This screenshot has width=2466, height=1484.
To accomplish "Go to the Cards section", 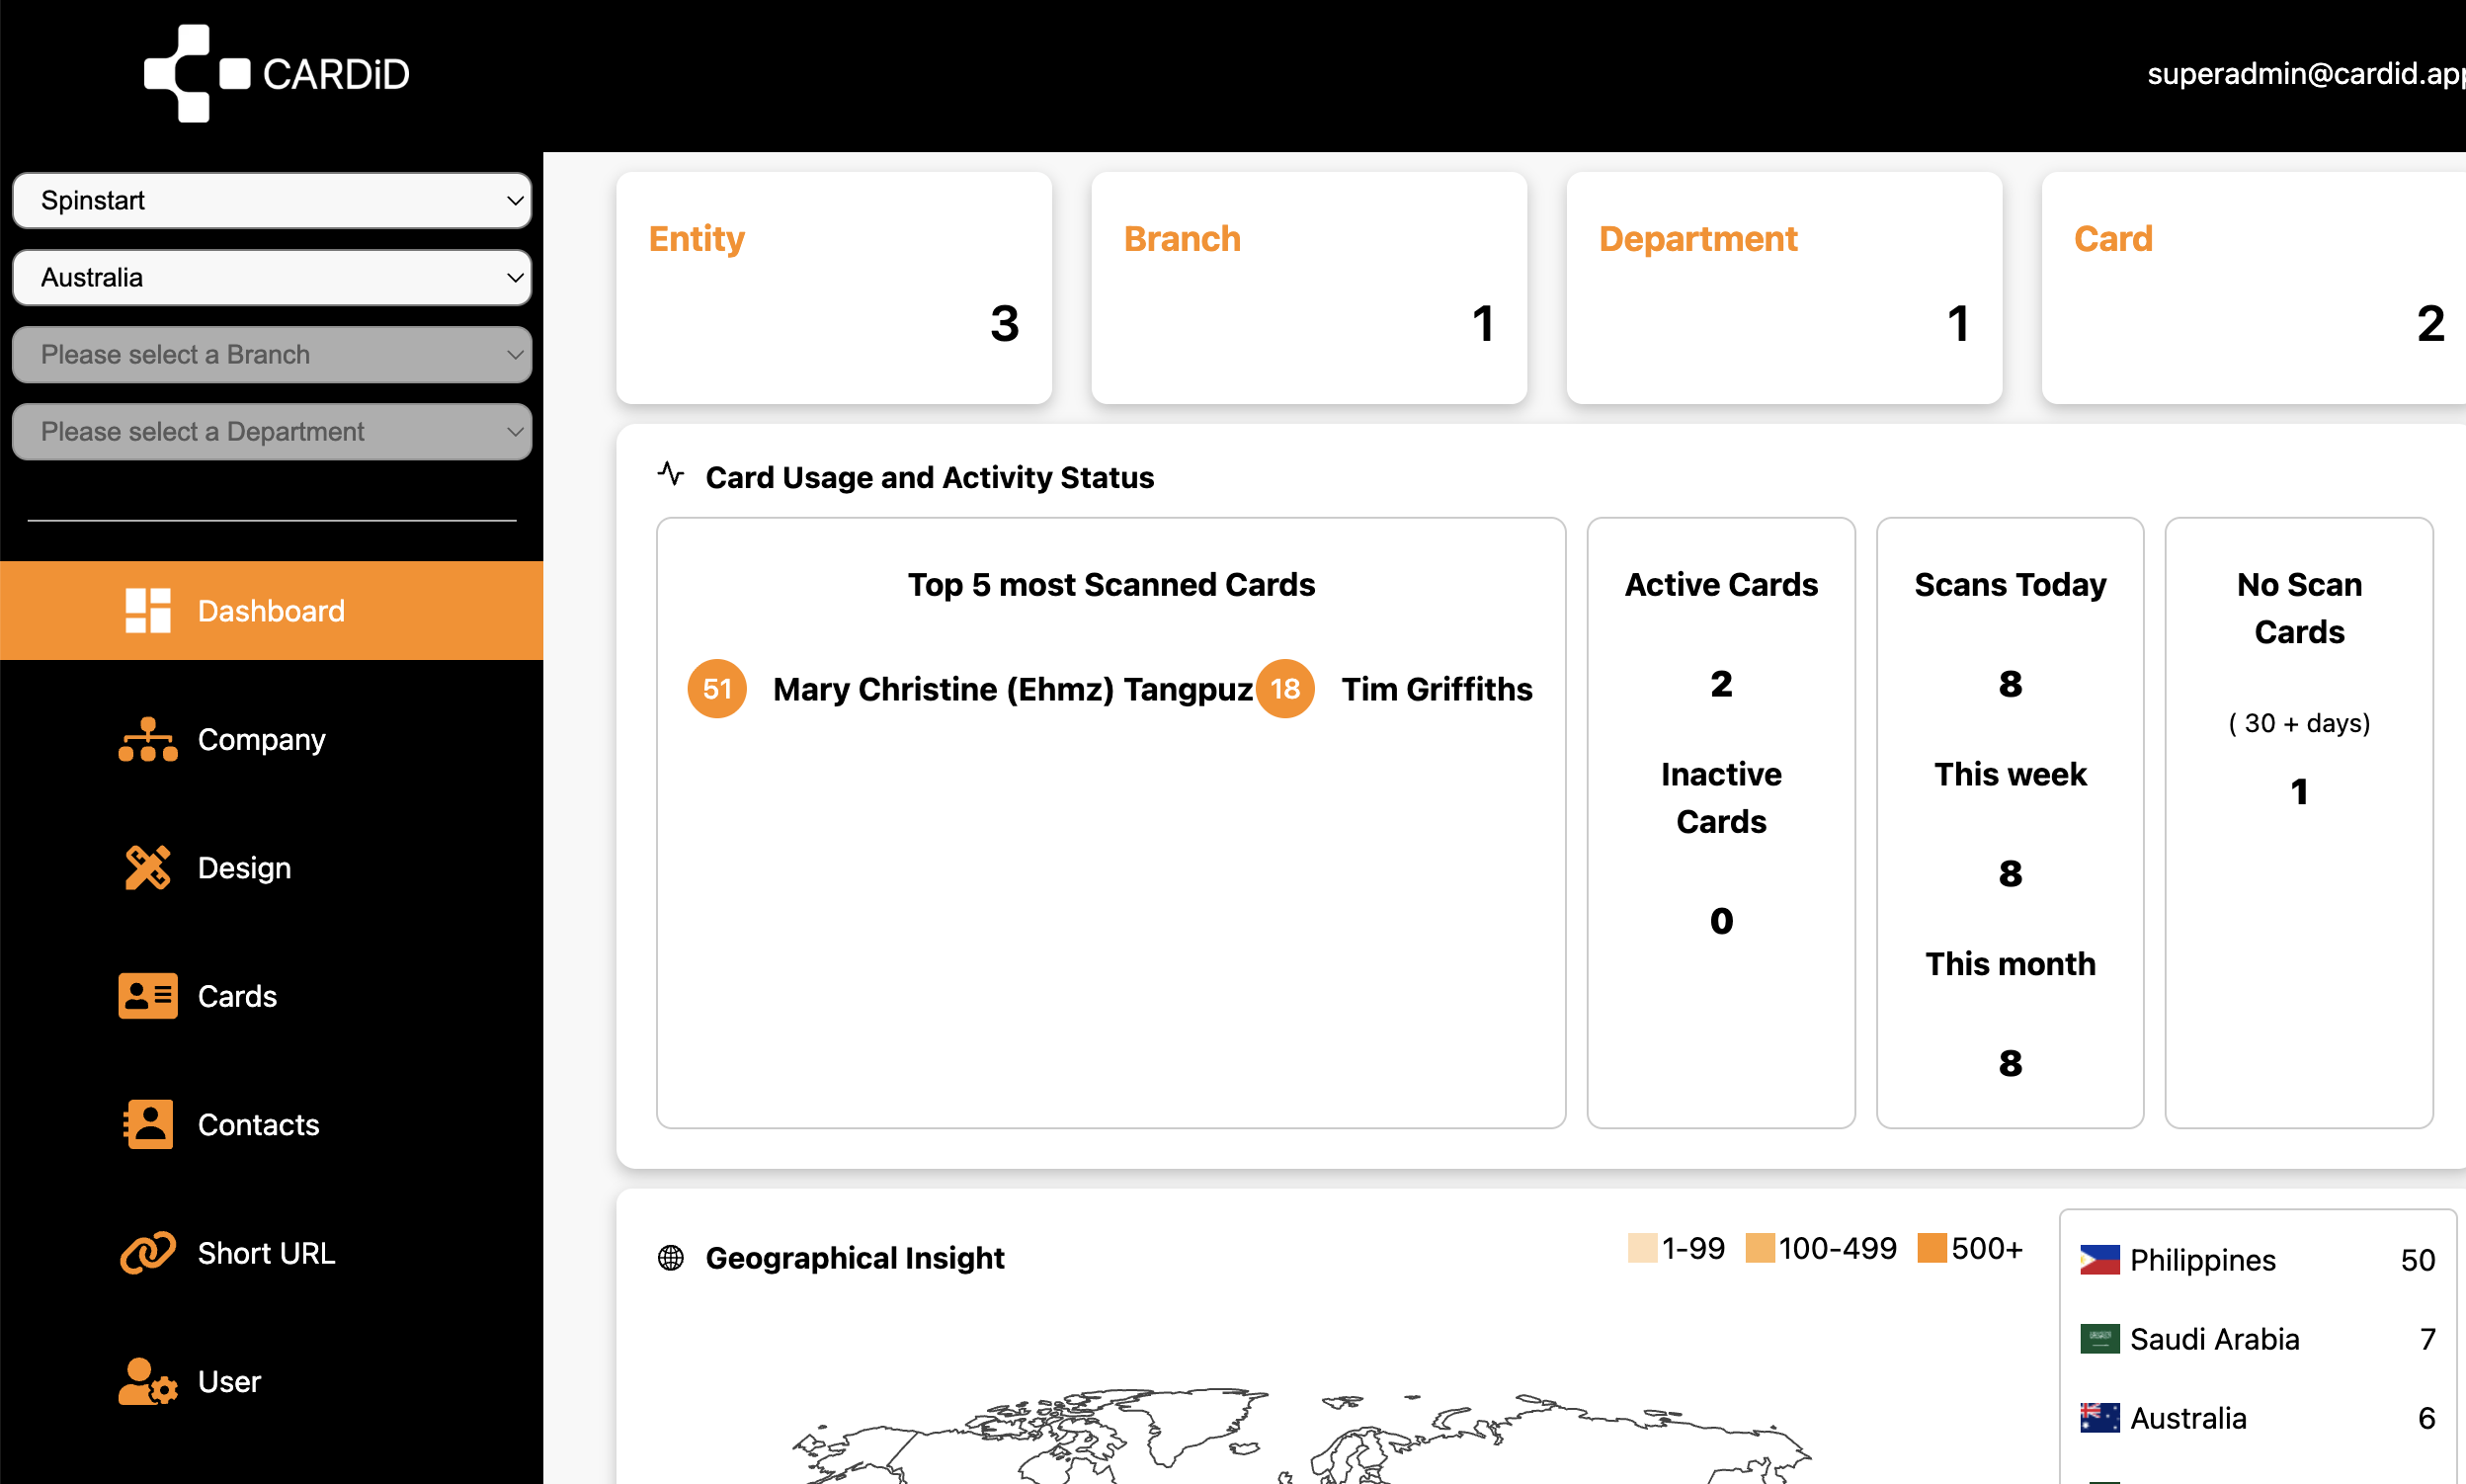I will tap(237, 996).
